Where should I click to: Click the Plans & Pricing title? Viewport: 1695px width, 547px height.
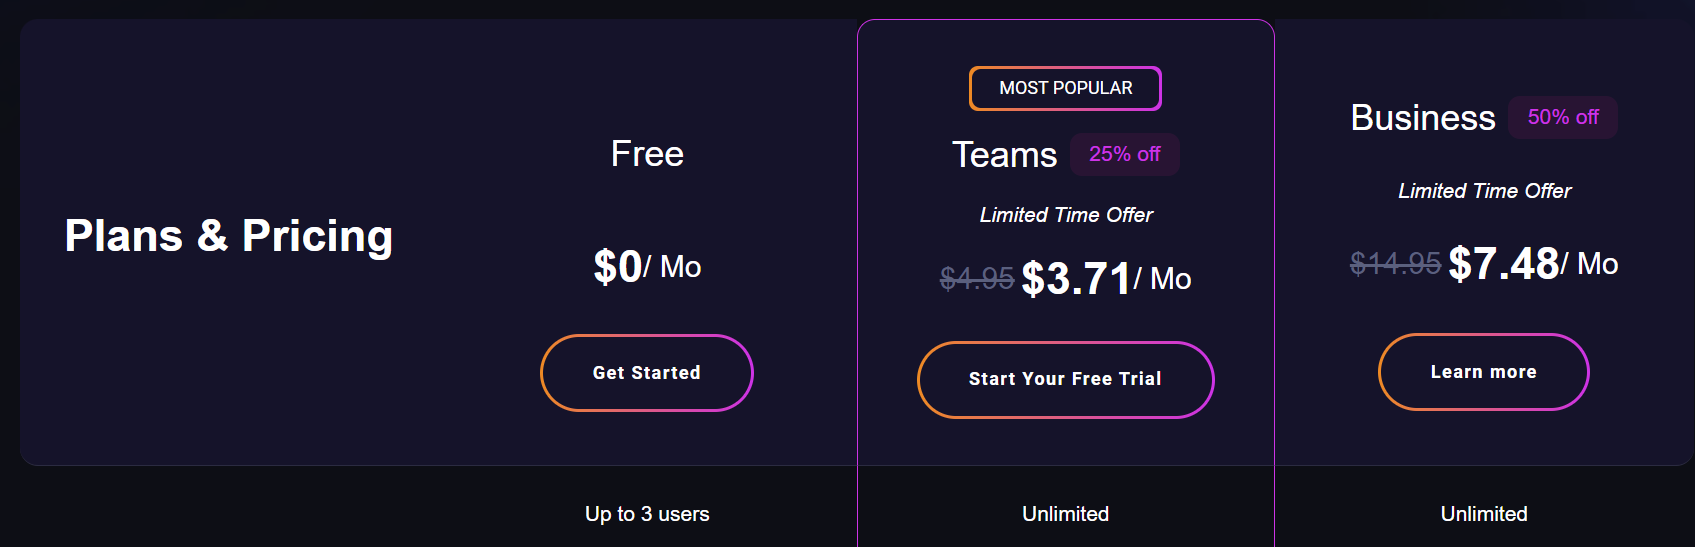pos(229,236)
